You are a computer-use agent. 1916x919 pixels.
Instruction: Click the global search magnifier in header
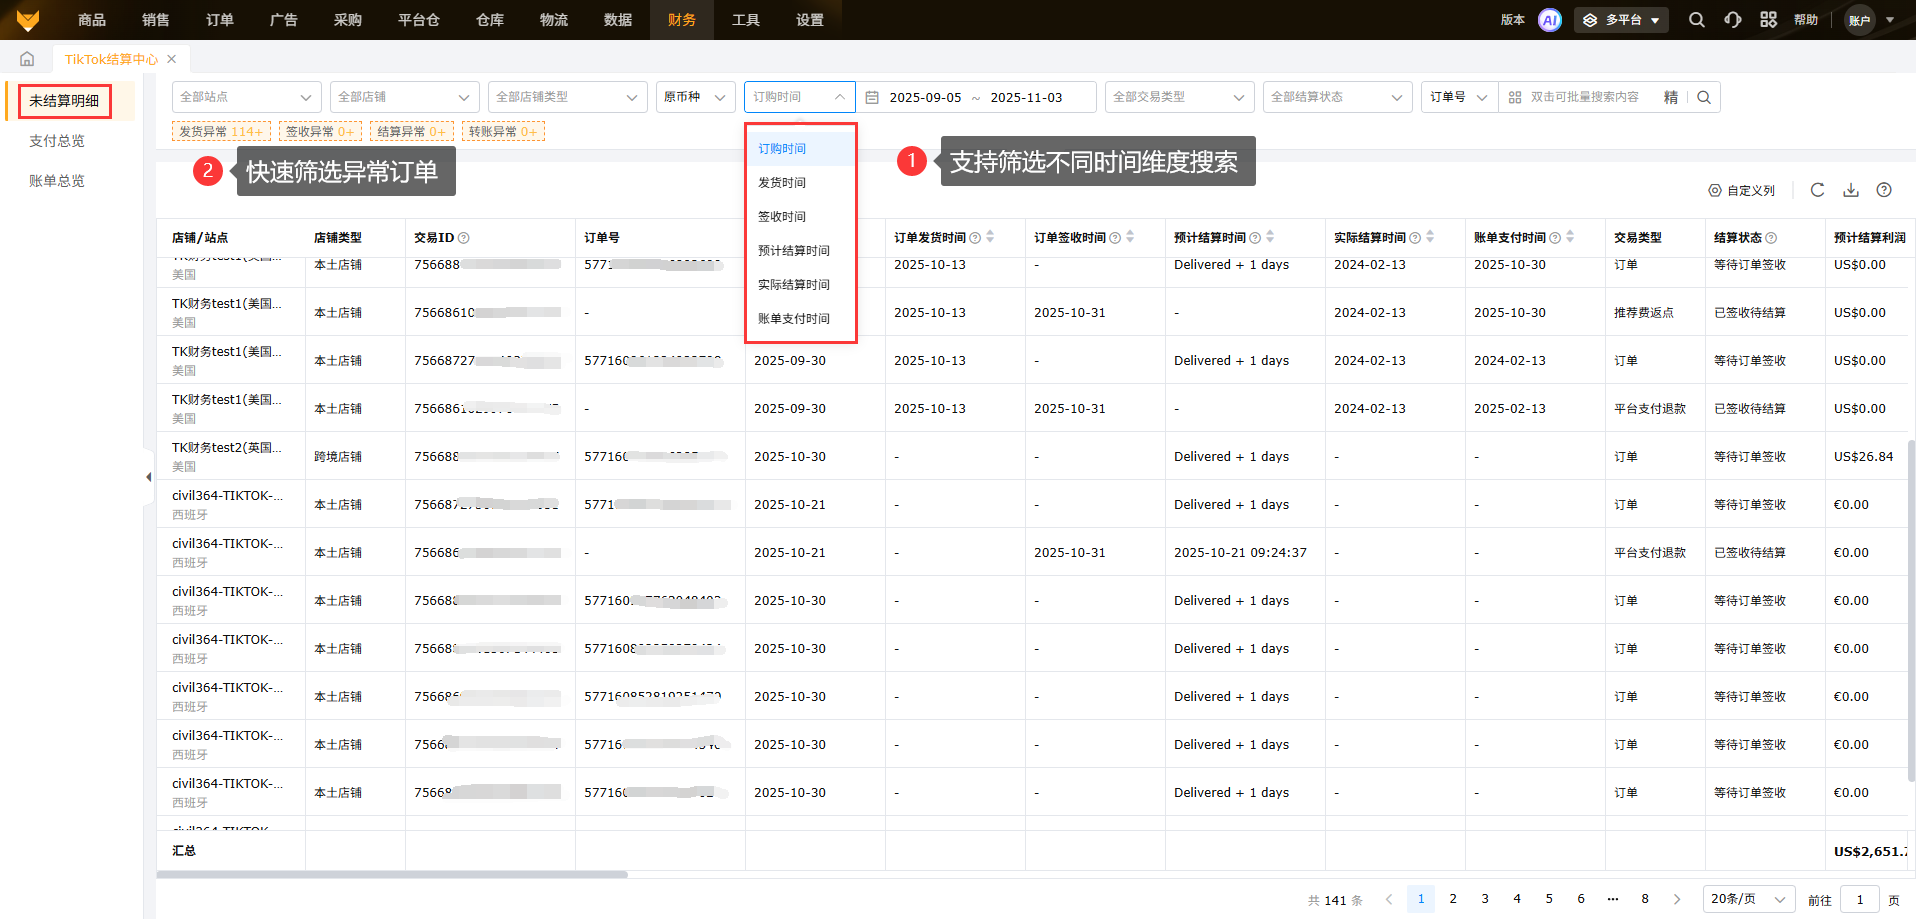(1697, 20)
